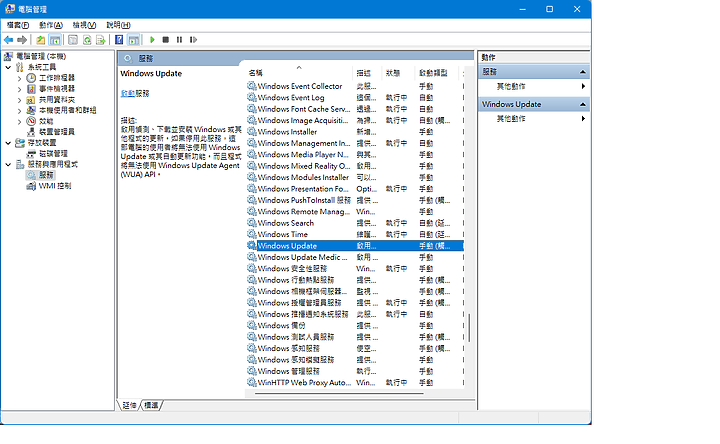Click the vertical scrollbar of the services list
Image resolution: width=720 pixels, height=444 pixels.
point(469,328)
